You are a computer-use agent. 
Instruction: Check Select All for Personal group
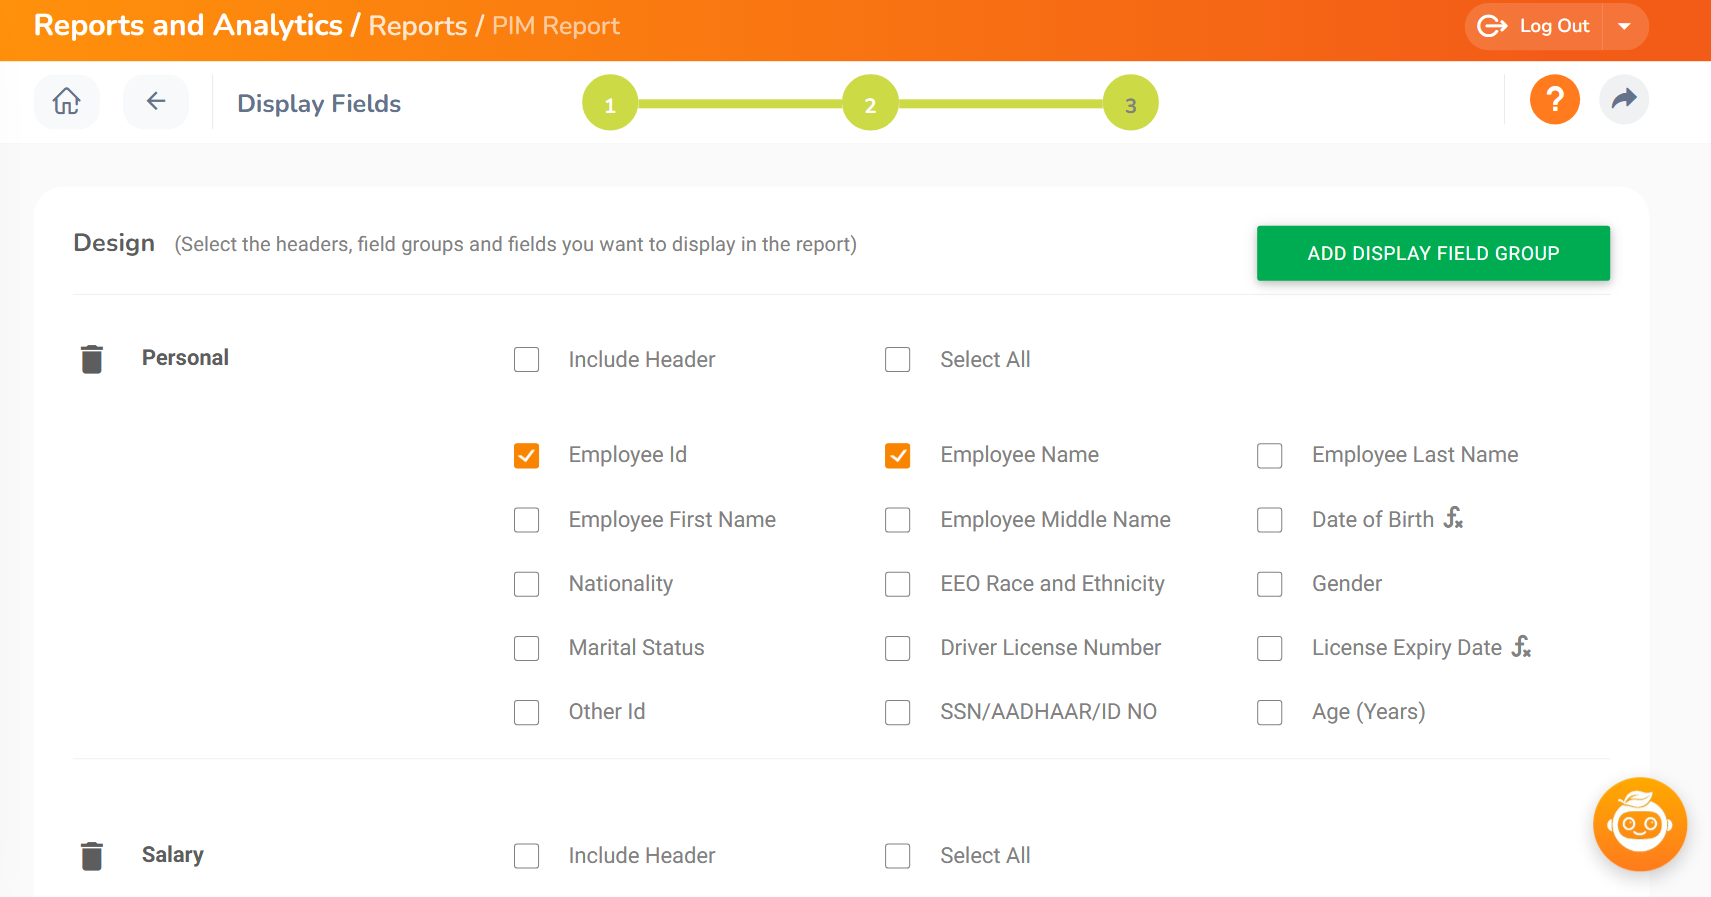pos(898,360)
